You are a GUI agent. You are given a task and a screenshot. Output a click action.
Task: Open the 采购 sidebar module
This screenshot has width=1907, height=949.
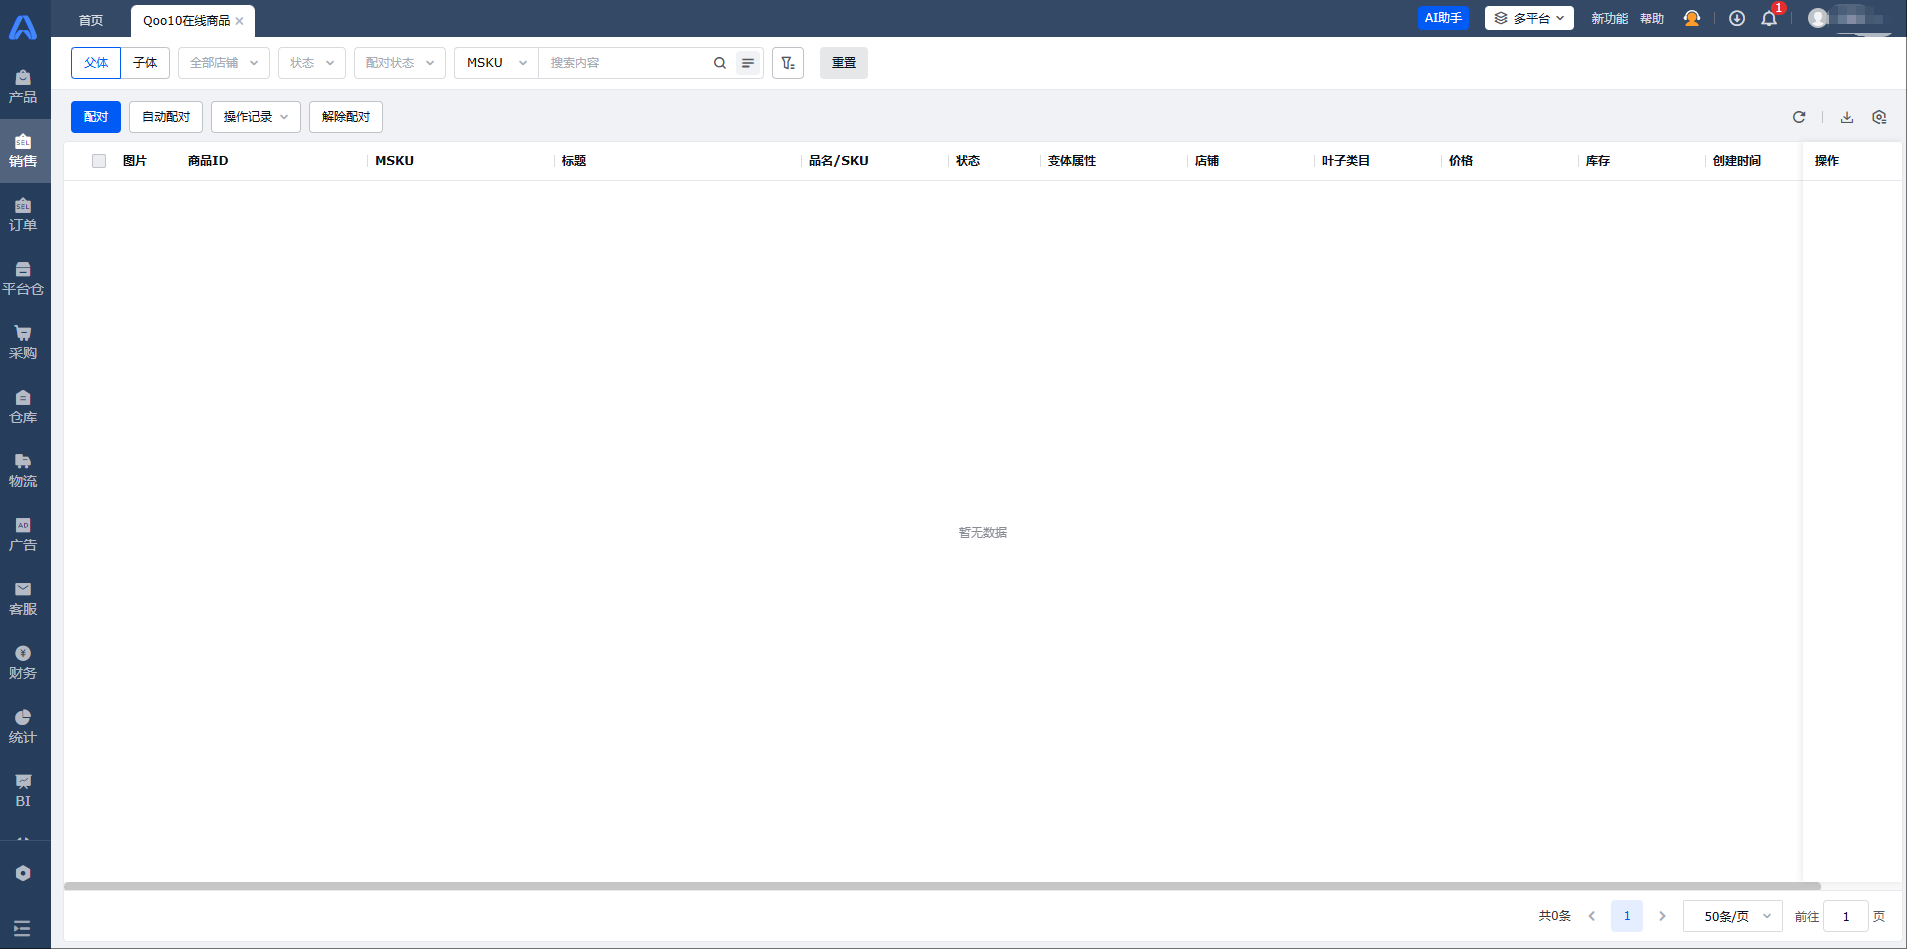tap(23, 343)
